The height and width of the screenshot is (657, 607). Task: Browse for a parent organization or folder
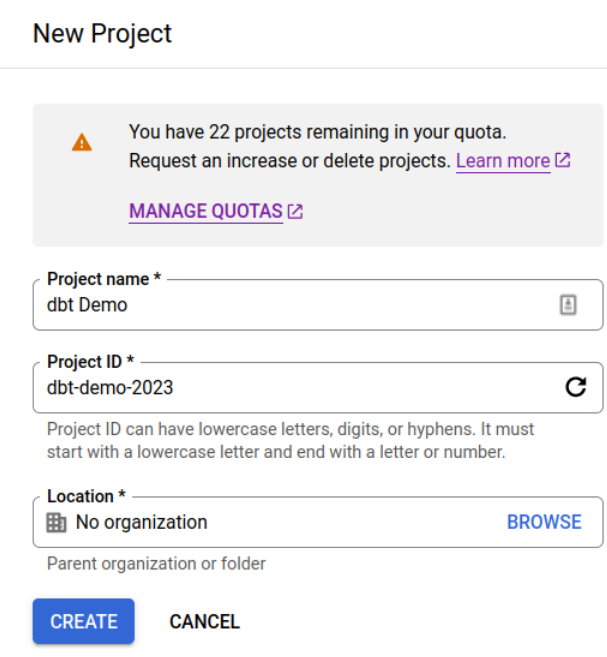(544, 522)
